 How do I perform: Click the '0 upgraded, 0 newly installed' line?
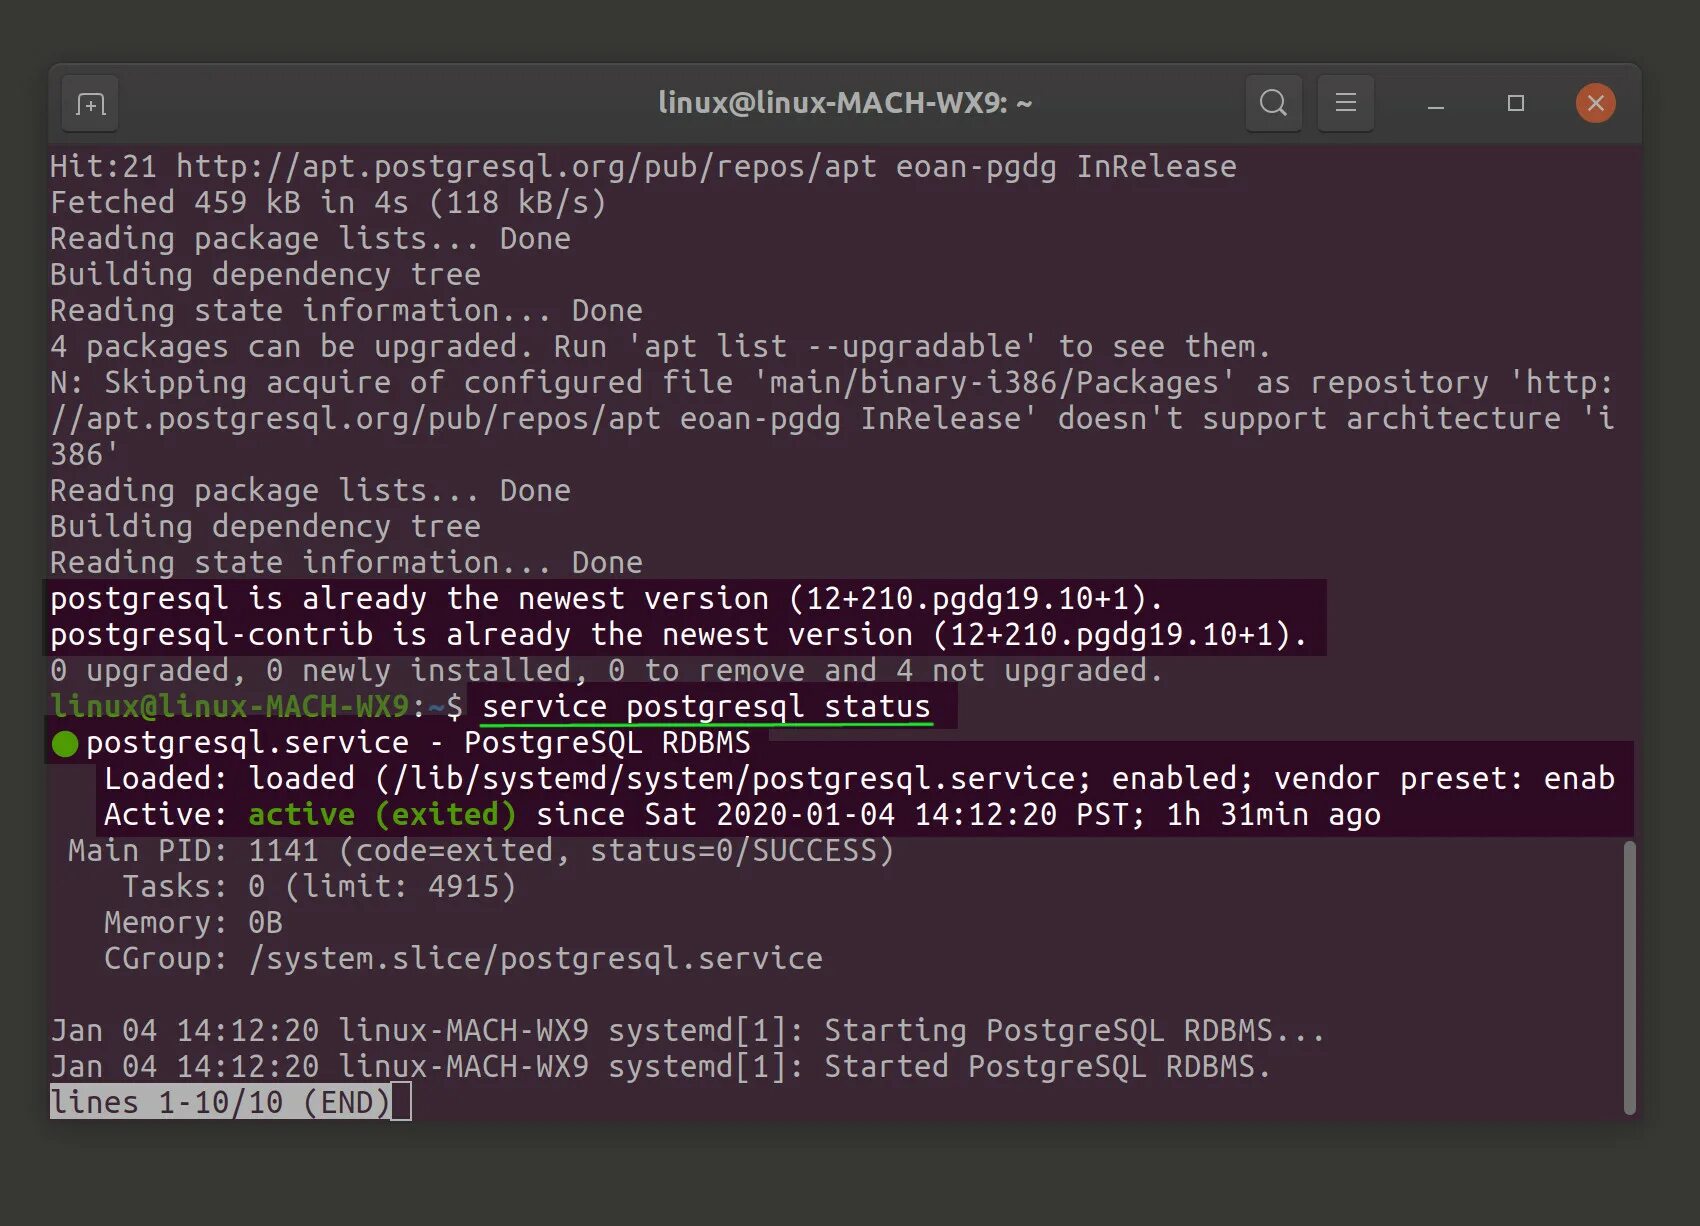(607, 670)
